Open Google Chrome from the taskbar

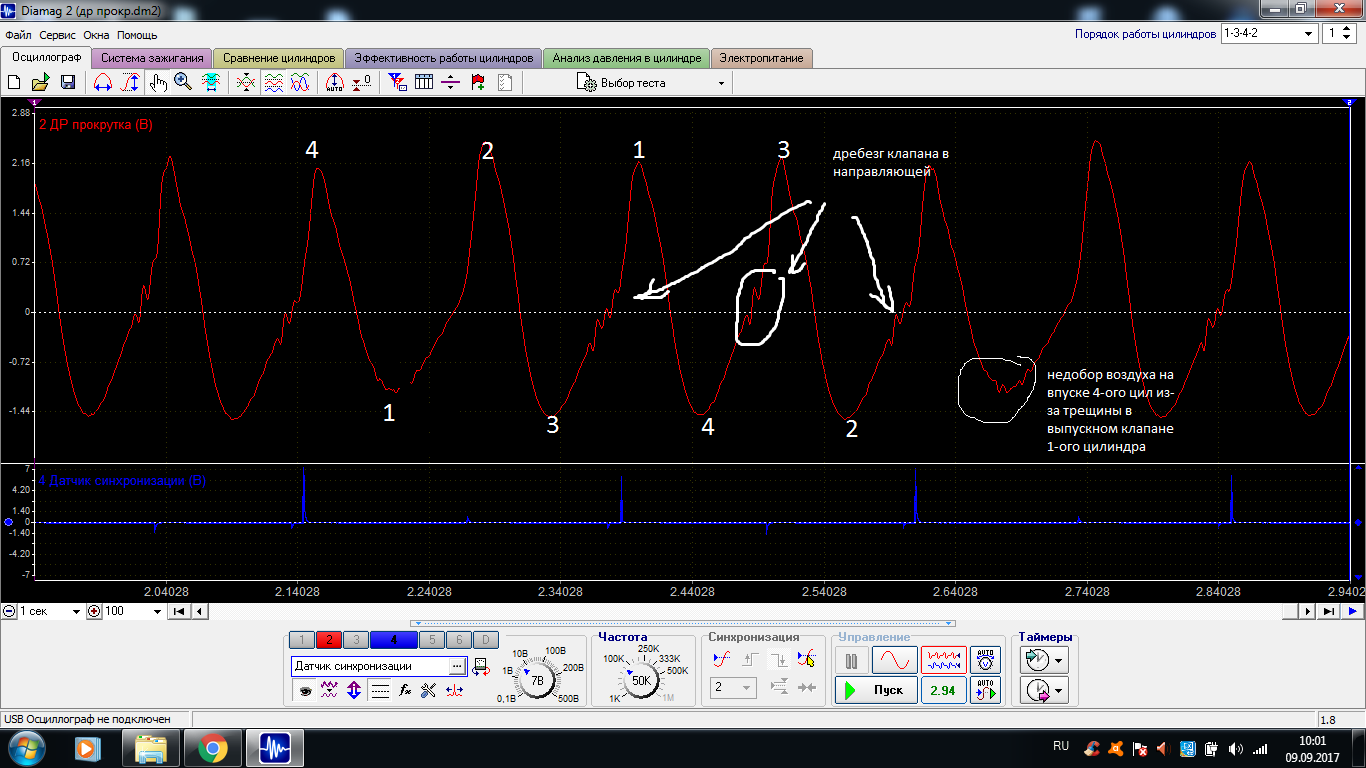click(212, 747)
